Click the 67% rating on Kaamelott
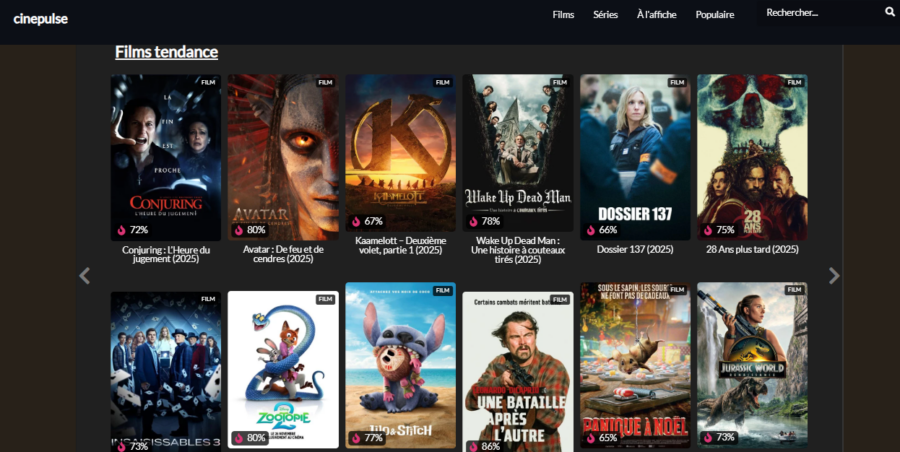Image resolution: width=900 pixels, height=452 pixels. click(374, 222)
